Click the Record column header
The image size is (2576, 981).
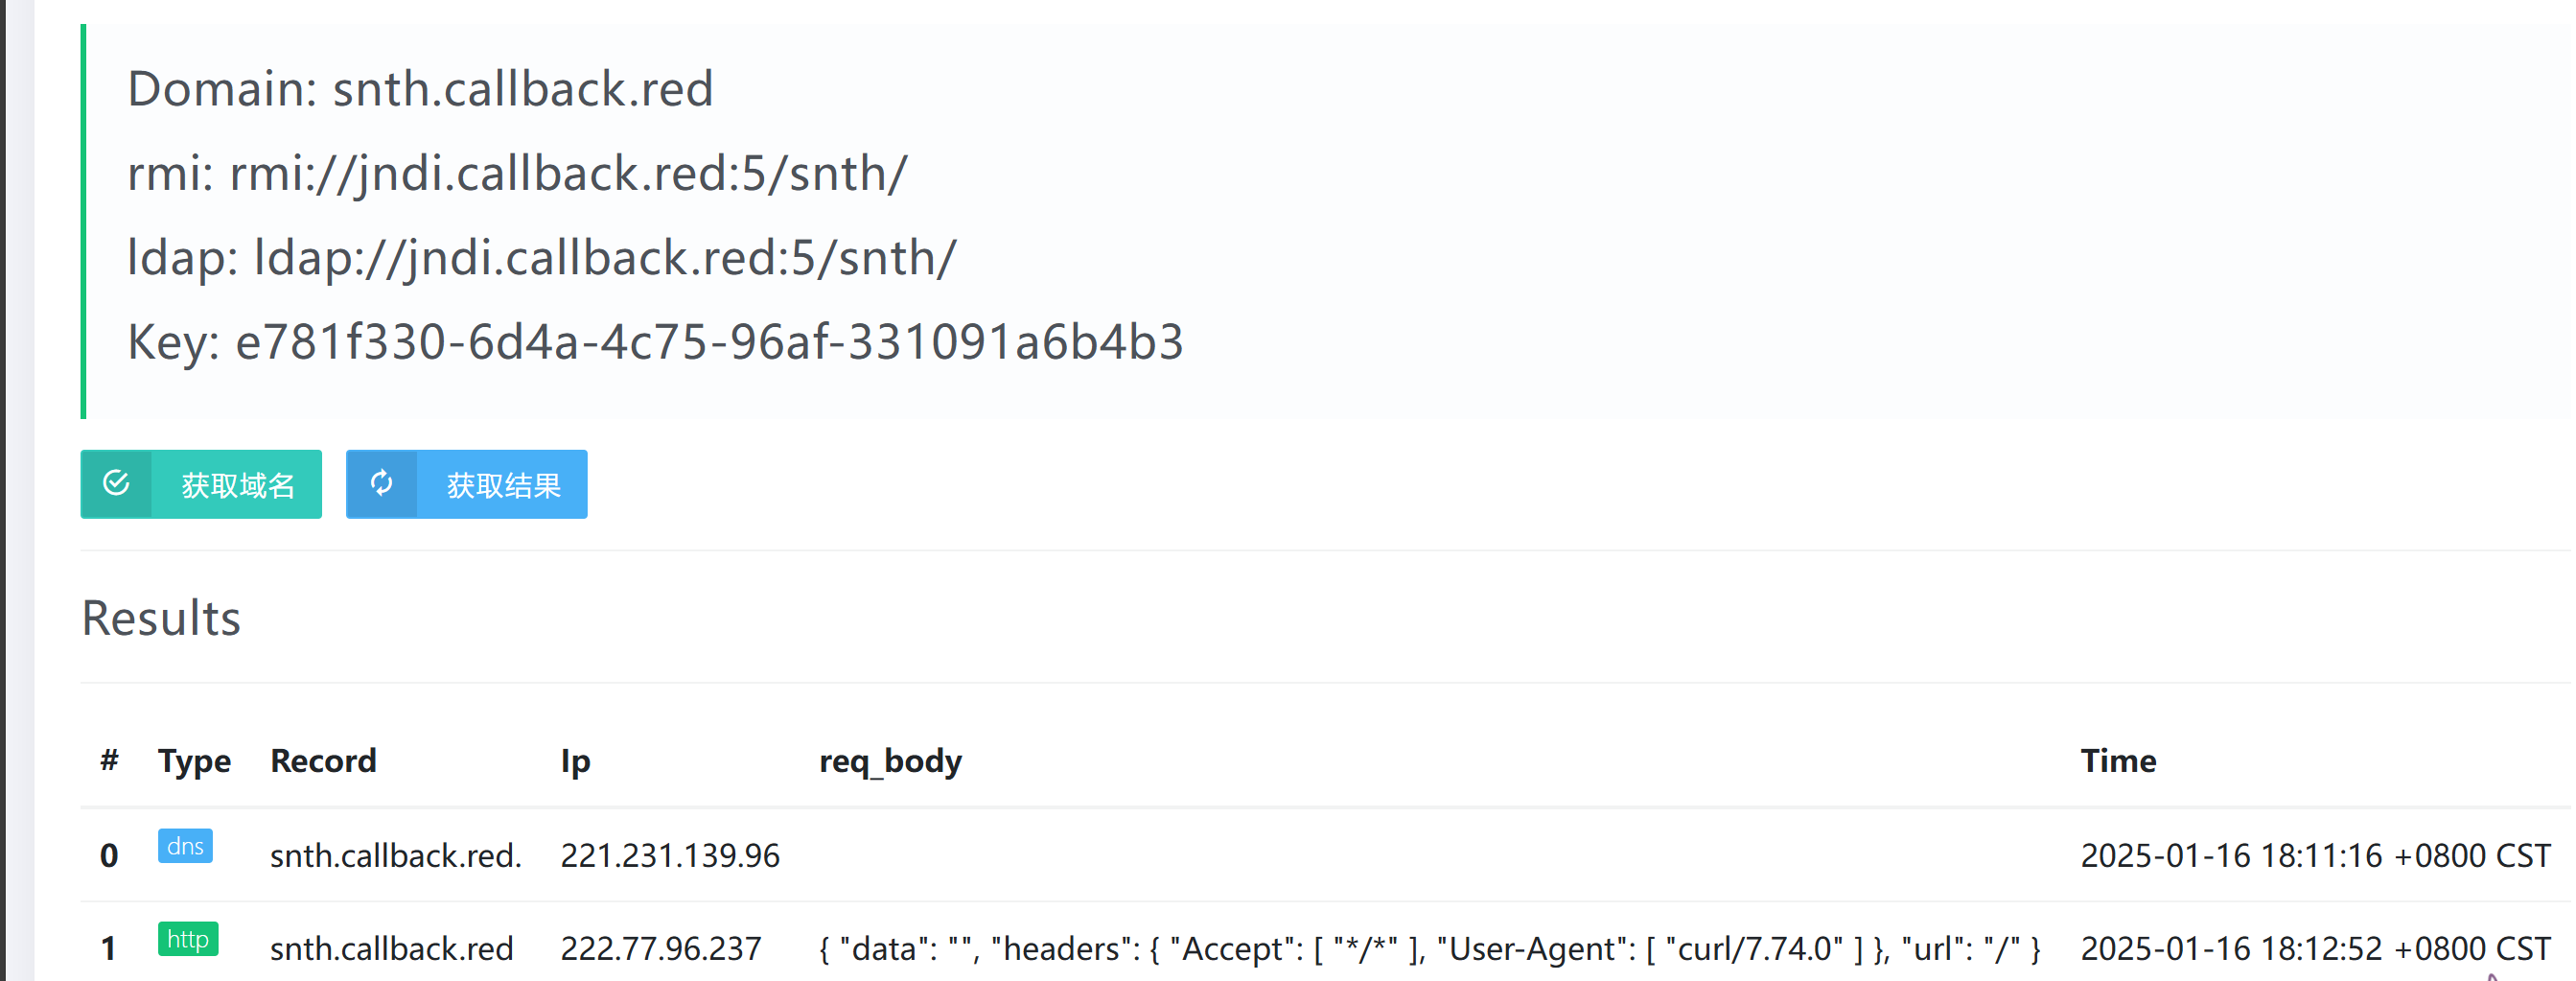tap(323, 761)
